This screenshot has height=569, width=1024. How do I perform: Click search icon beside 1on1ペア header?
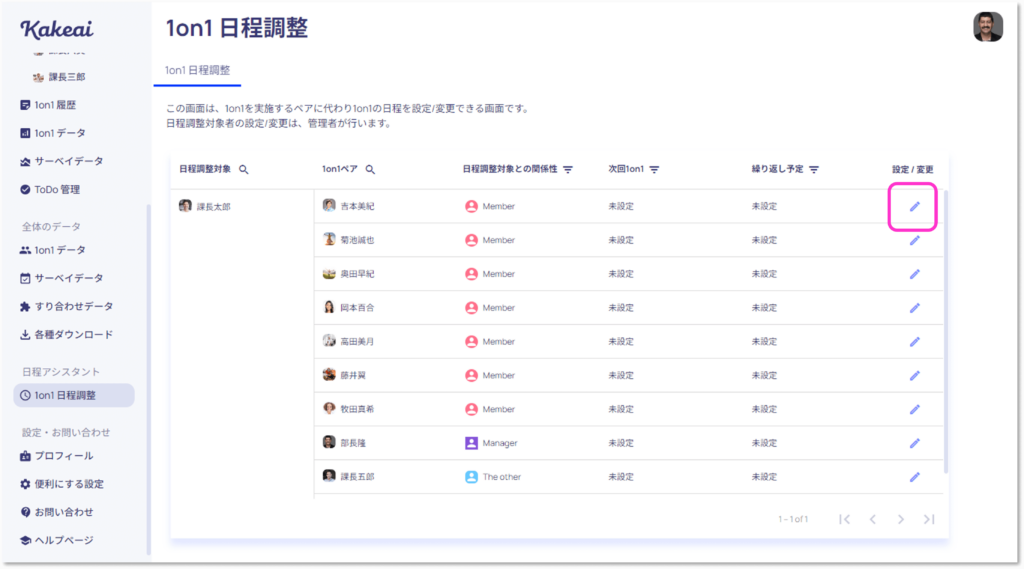pyautogui.click(x=370, y=170)
